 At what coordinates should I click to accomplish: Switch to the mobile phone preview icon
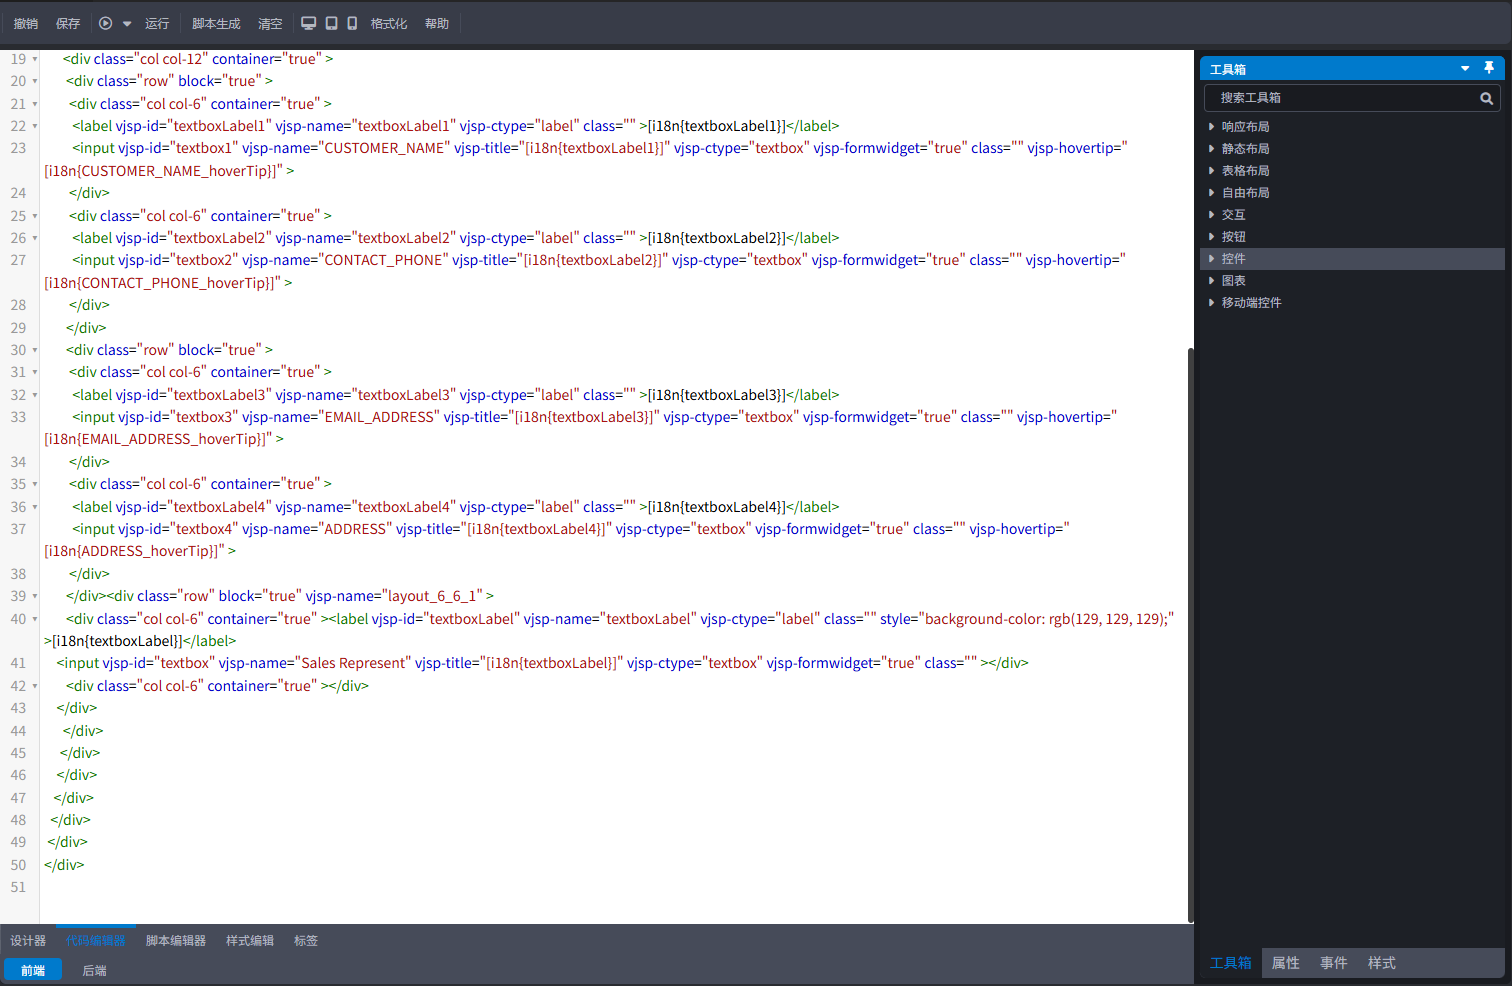pos(352,23)
